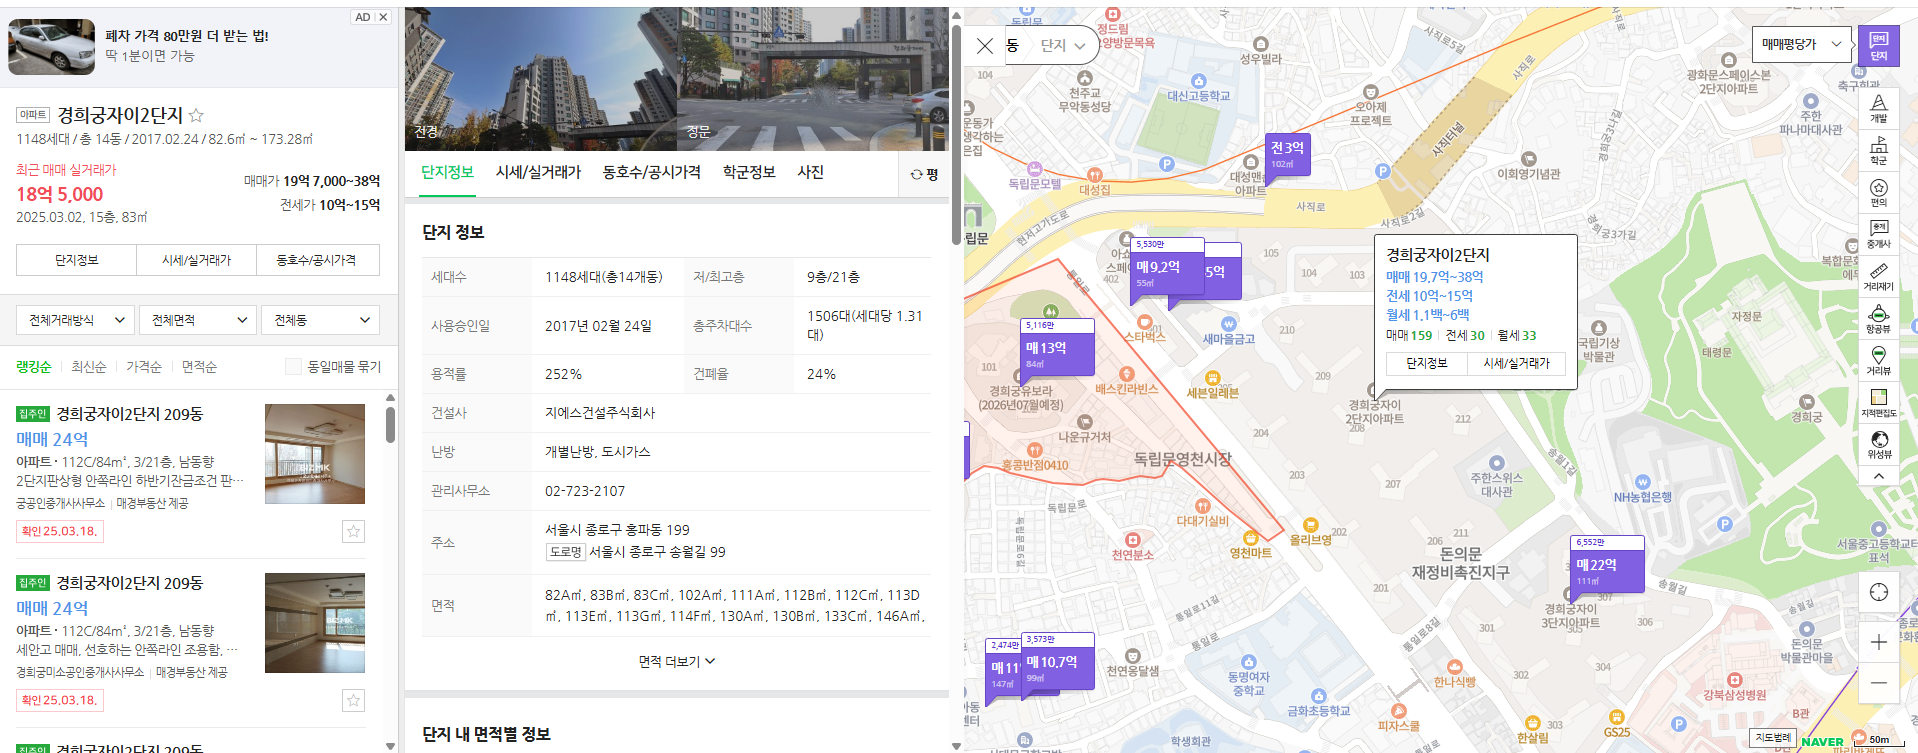The image size is (1918, 753).
Task: Bookmark the second 209동 listing star
Action: tap(353, 700)
